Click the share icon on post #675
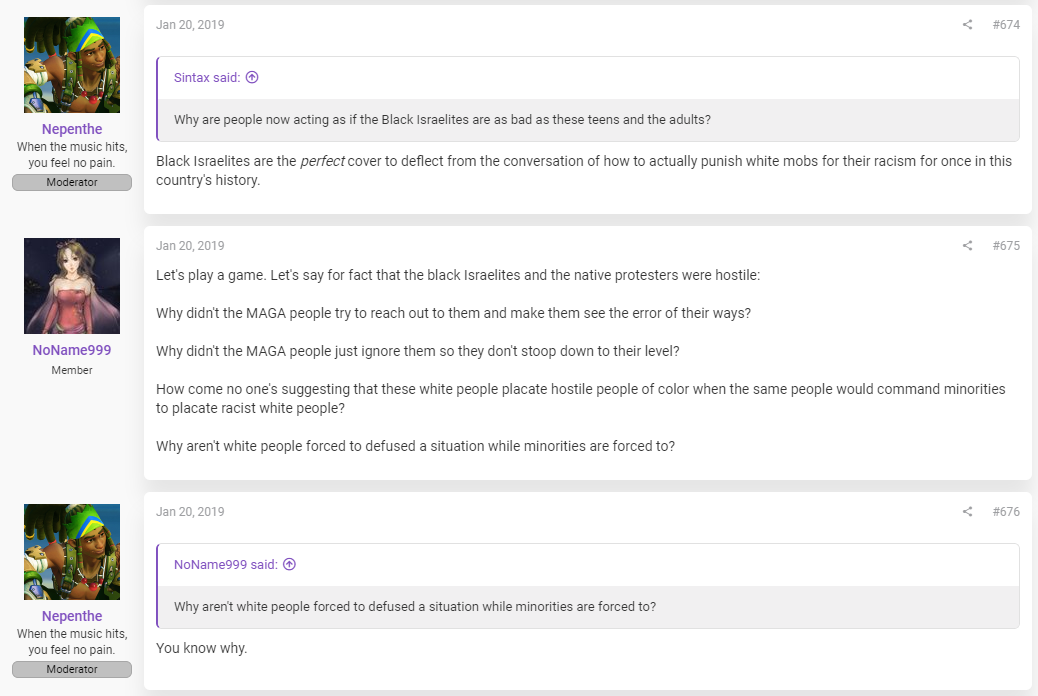 tap(967, 246)
